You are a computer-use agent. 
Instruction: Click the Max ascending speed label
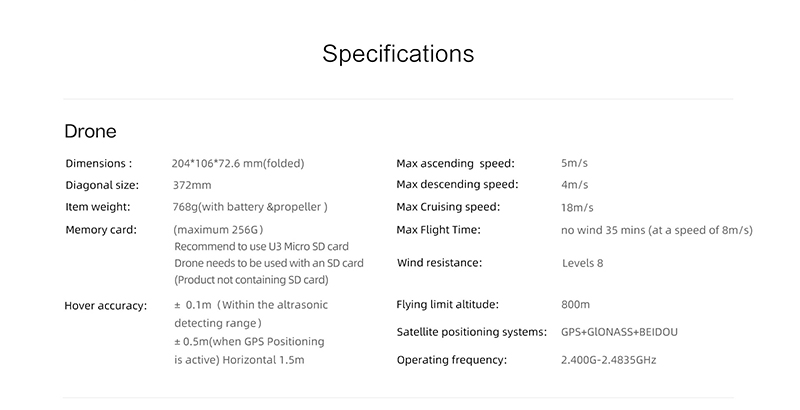456,164
